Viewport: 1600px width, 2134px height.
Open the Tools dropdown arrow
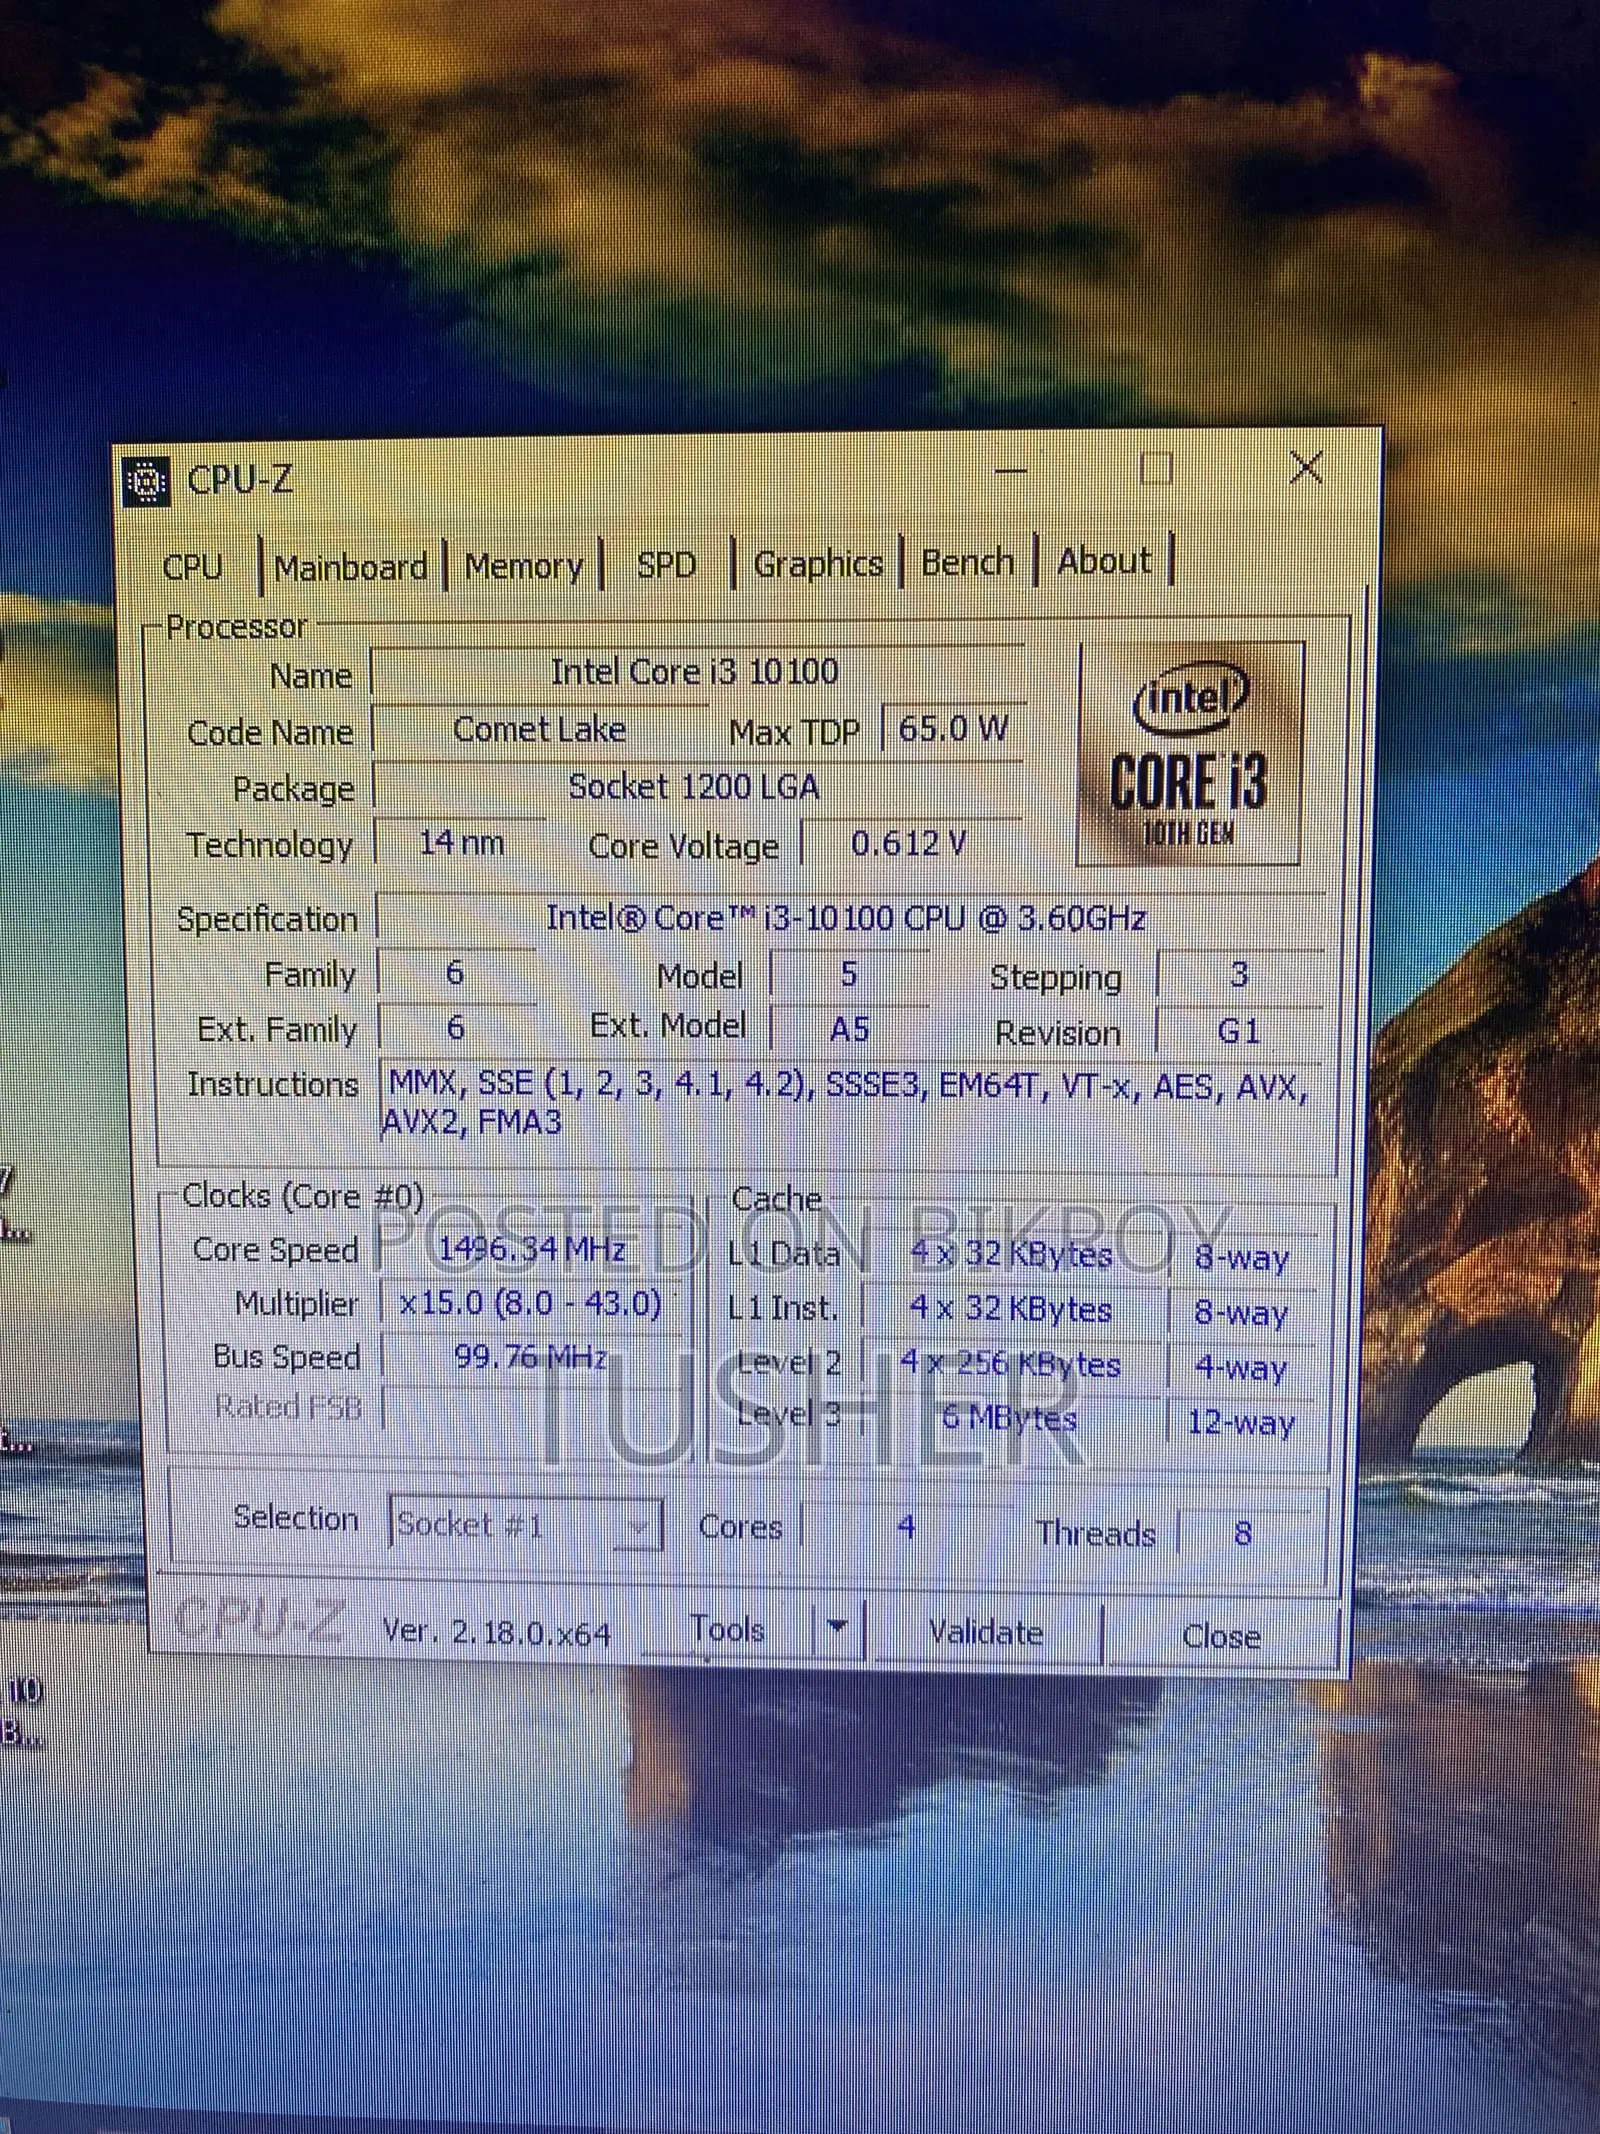pos(838,1629)
